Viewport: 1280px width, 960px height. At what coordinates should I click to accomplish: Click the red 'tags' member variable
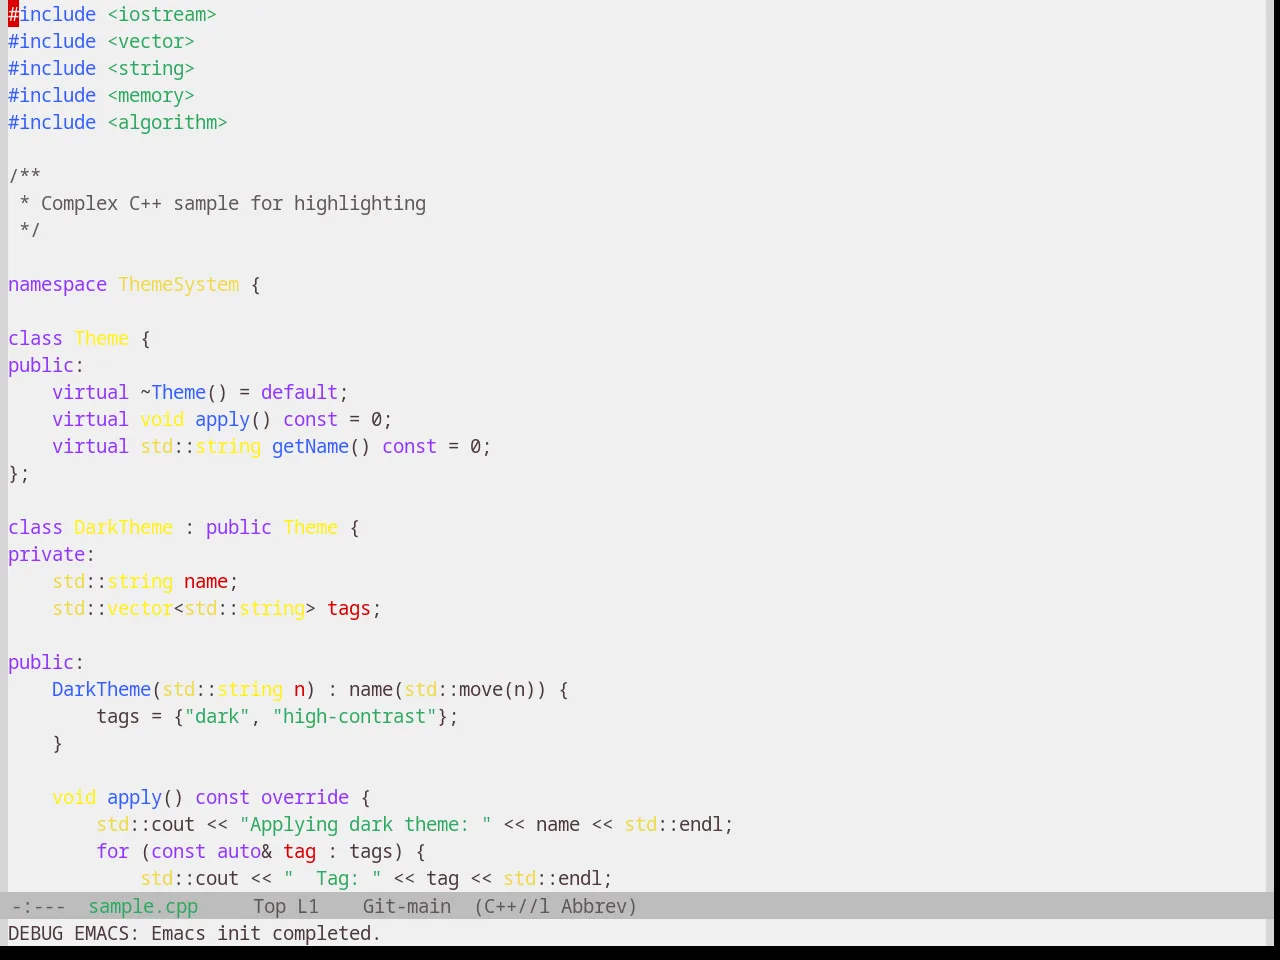349,608
